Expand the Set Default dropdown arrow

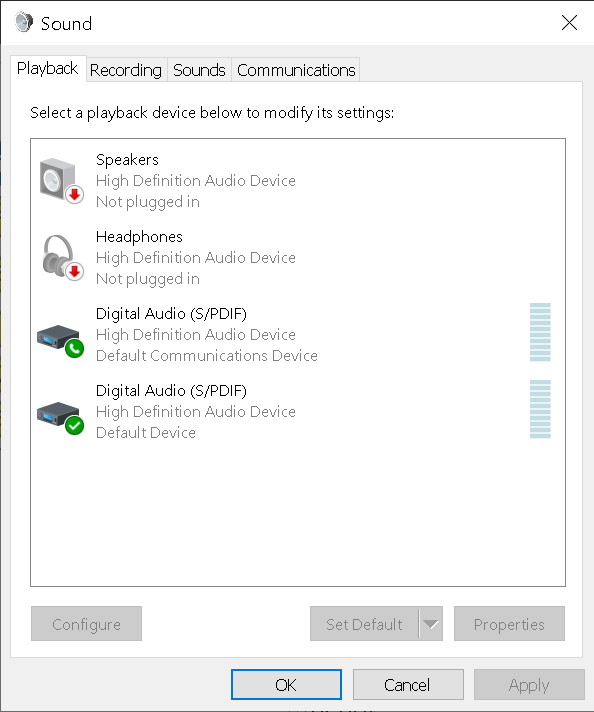[x=431, y=624]
